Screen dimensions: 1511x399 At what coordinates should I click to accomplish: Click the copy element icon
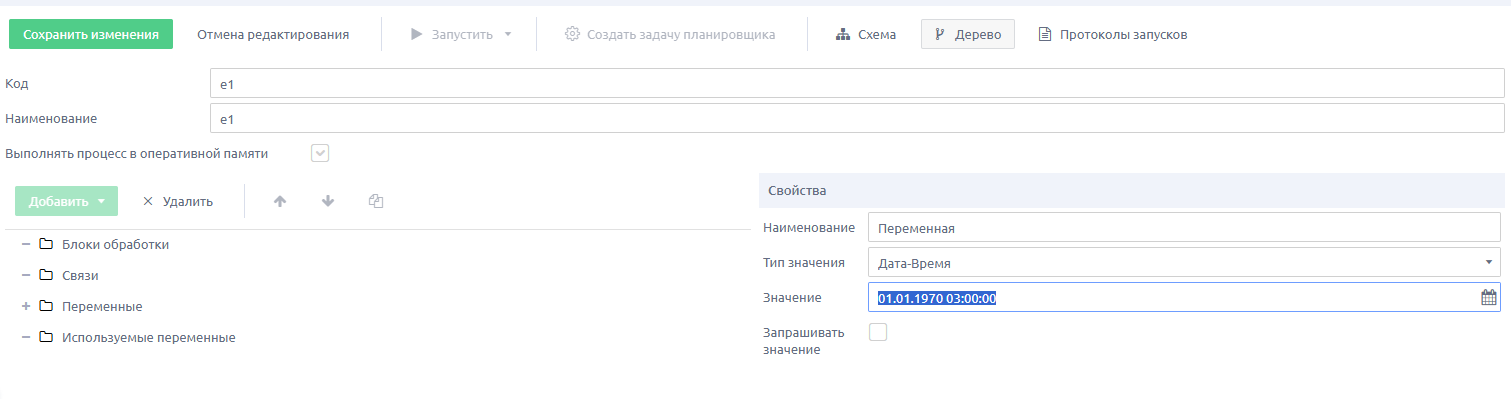pyautogui.click(x=376, y=201)
